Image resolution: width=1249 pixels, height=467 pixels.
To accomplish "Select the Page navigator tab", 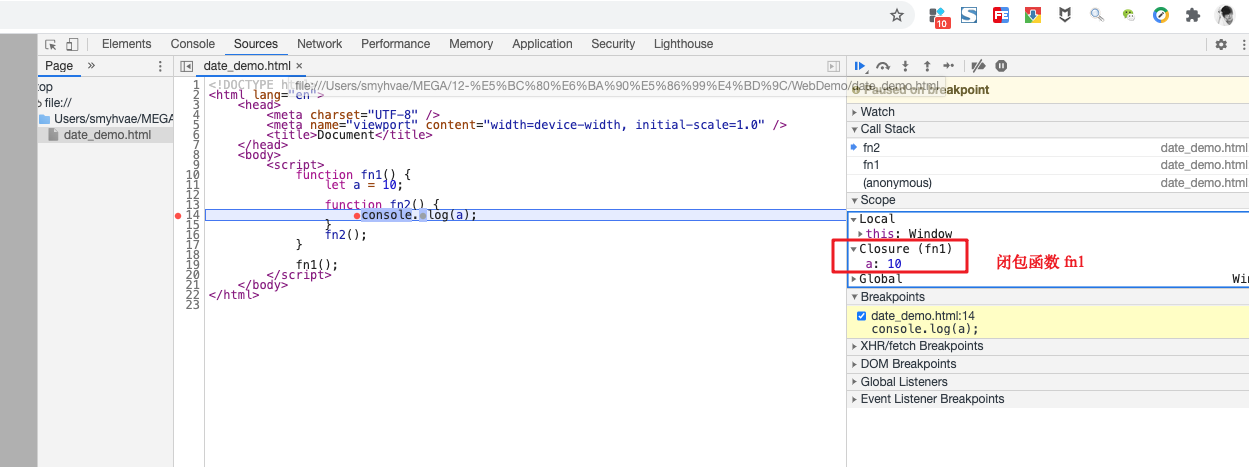I will 59,66.
